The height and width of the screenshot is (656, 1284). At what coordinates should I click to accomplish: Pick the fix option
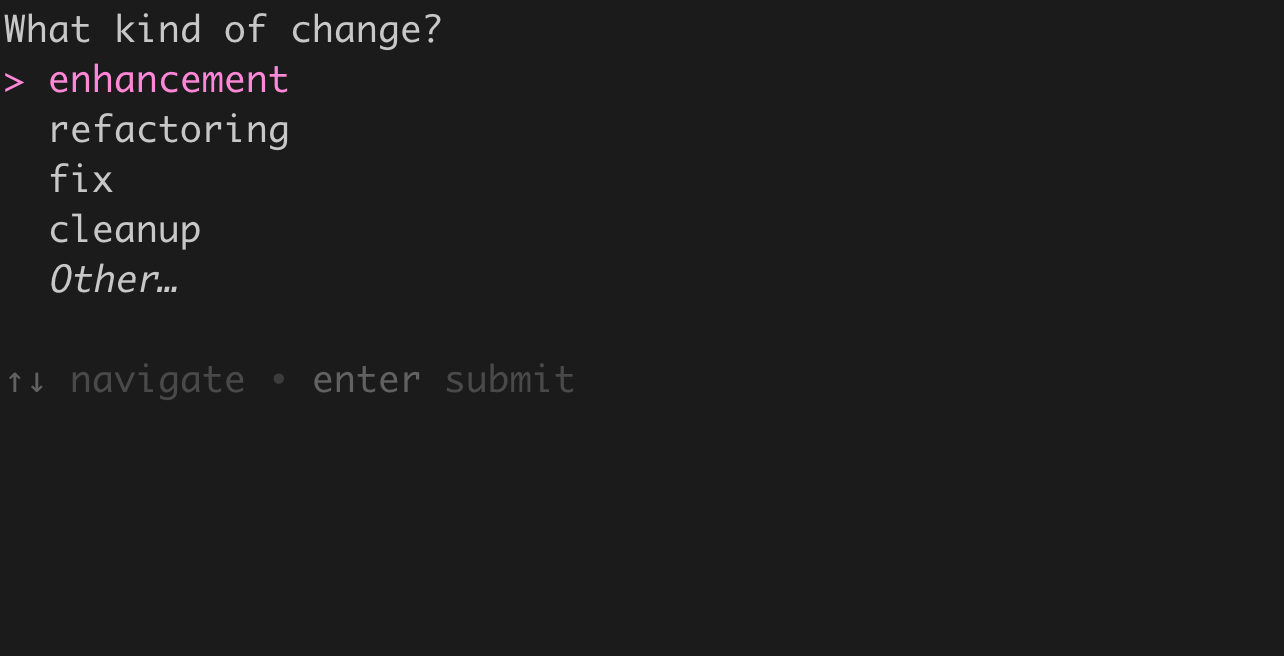(80, 178)
